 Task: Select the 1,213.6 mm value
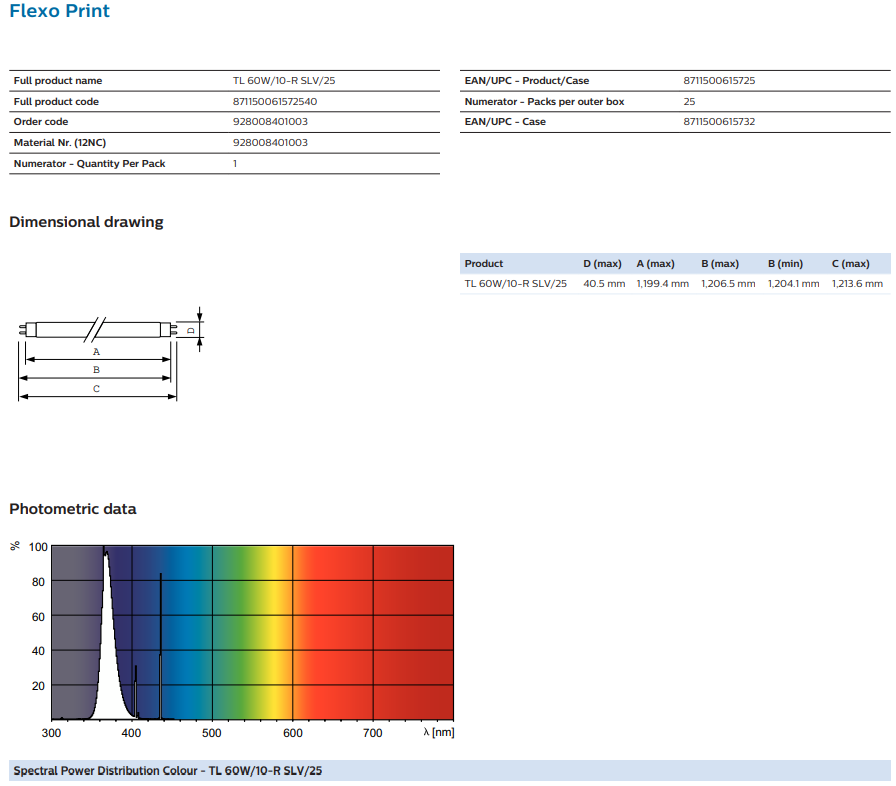click(x=857, y=284)
